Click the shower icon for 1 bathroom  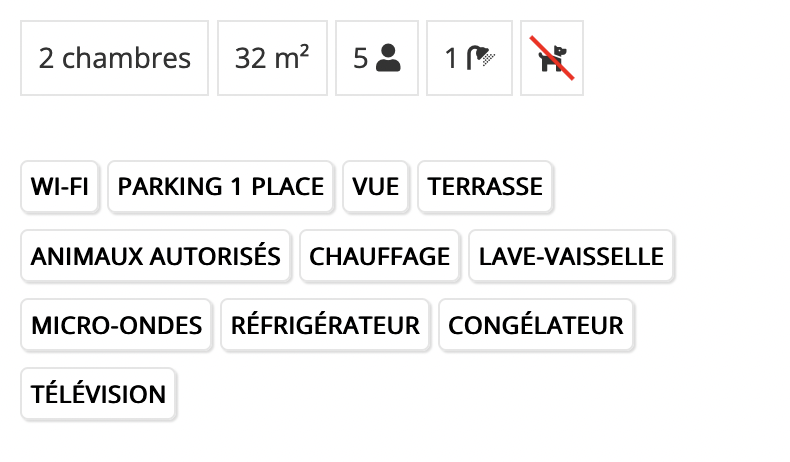pyautogui.click(x=481, y=58)
